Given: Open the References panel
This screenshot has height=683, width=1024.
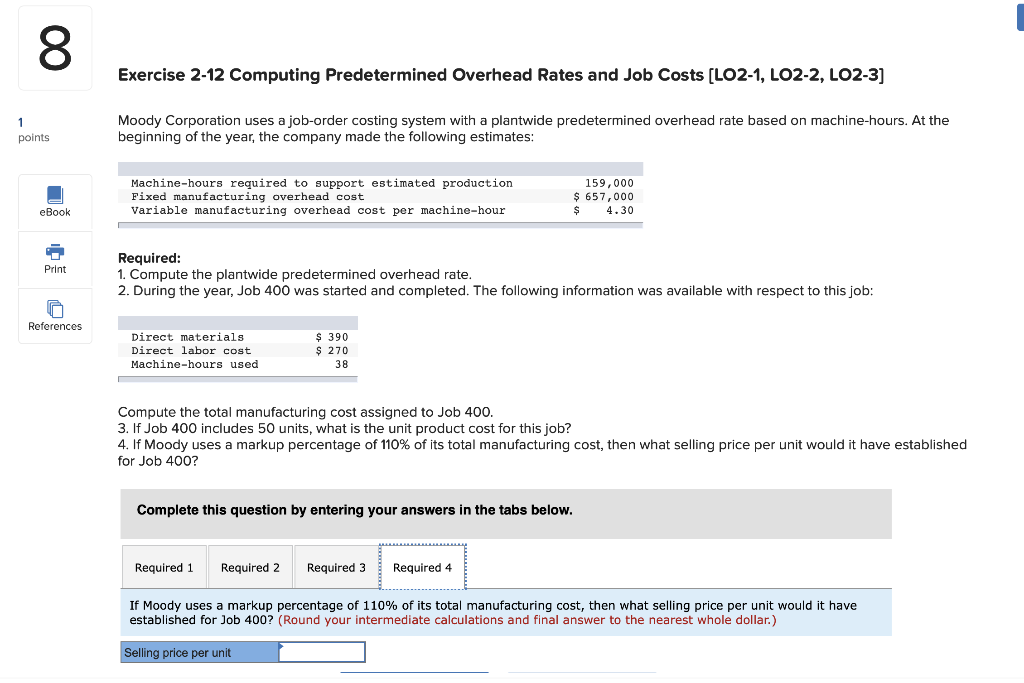Looking at the screenshot, I should 55,316.
